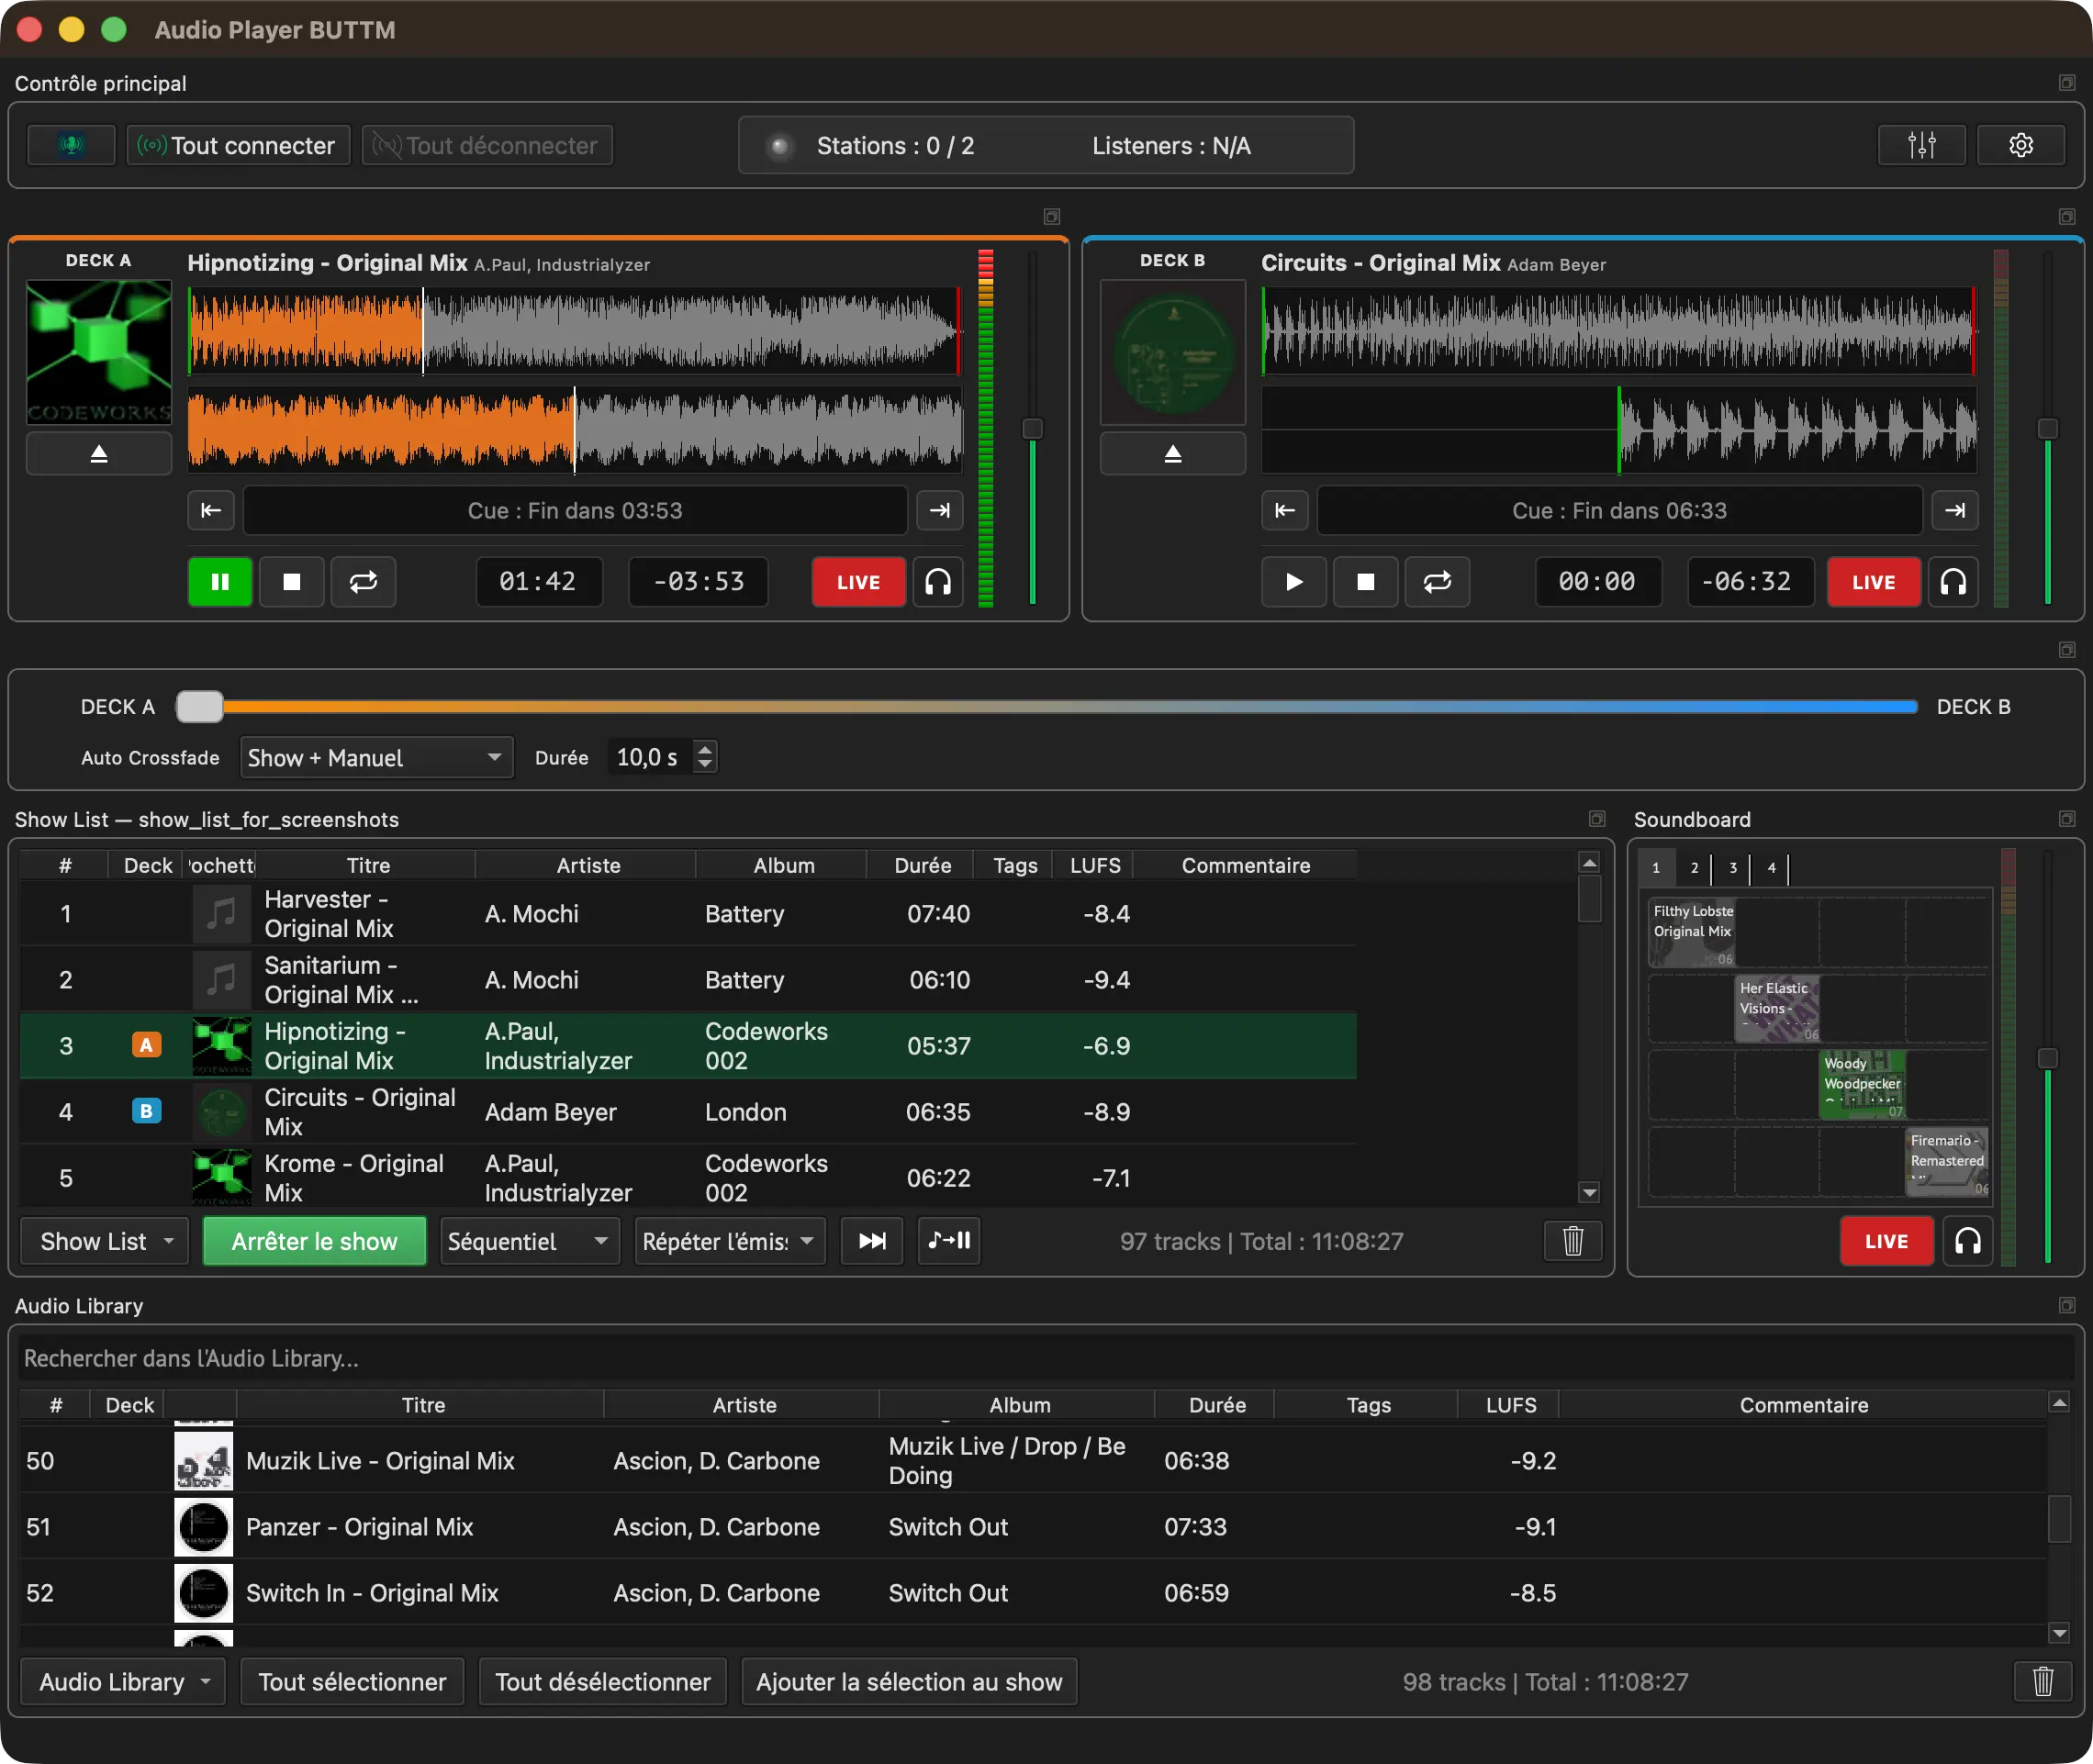Click Arrêter le show button
The image size is (2093, 1764).
314,1241
